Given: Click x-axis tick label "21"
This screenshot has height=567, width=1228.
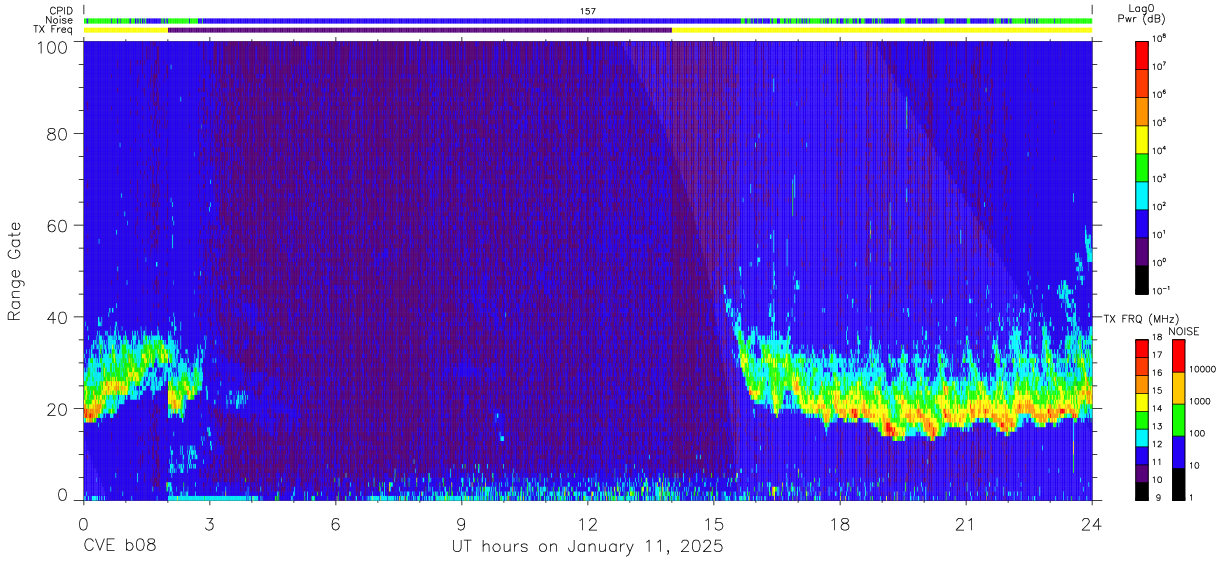Looking at the screenshot, I should [966, 525].
